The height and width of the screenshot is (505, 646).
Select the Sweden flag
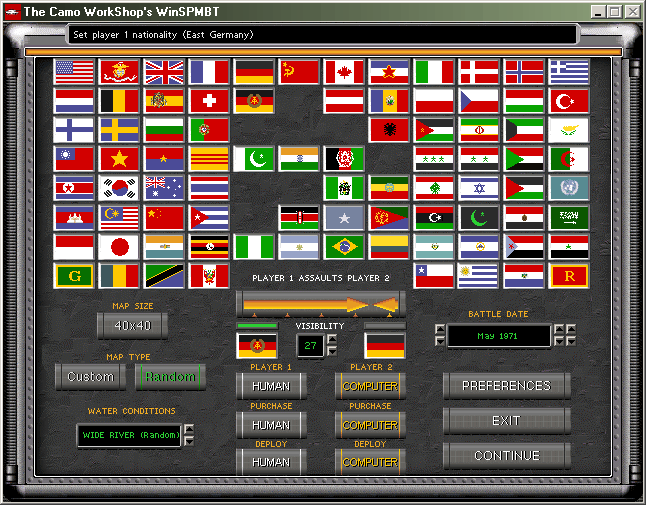[x=119, y=130]
